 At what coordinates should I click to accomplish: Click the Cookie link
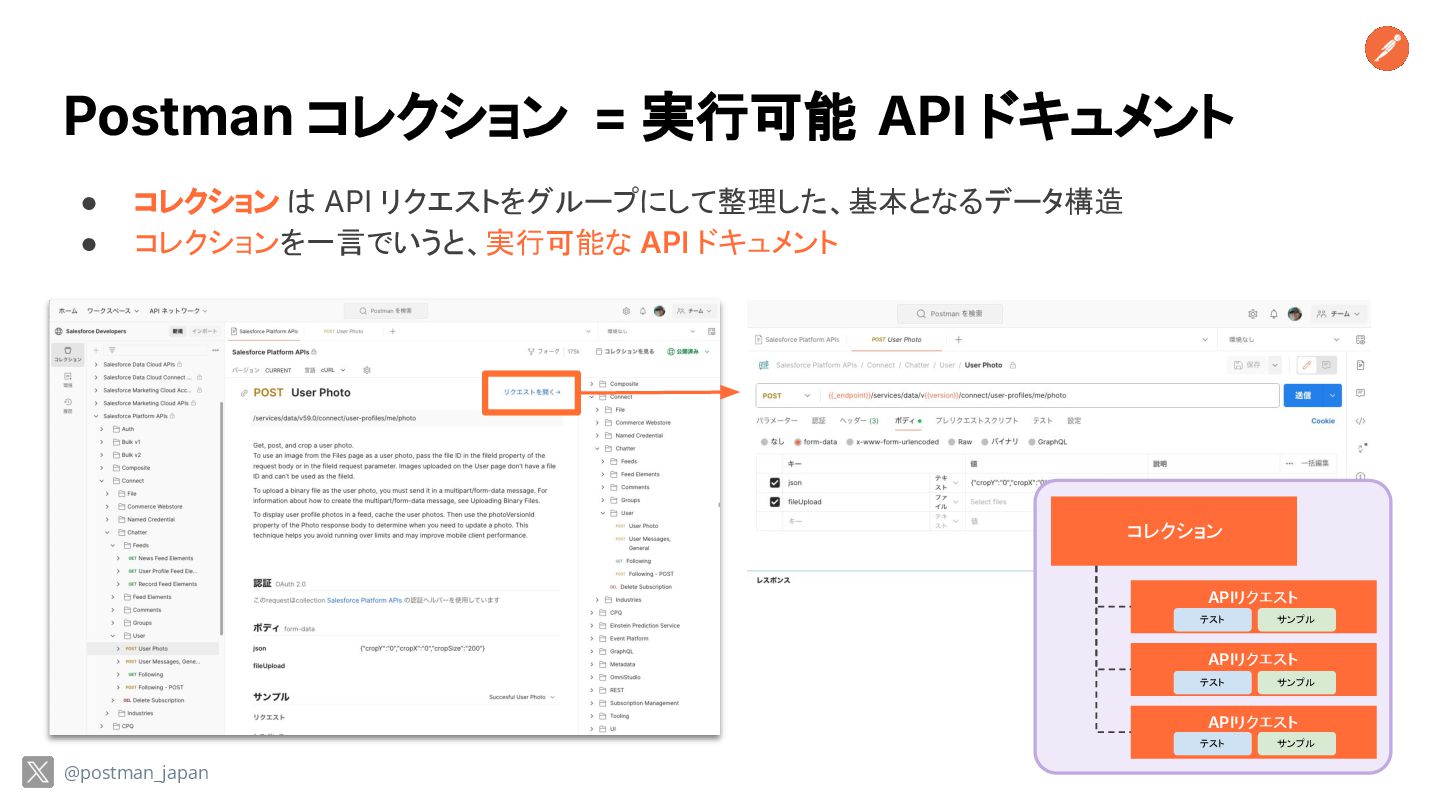(1322, 421)
